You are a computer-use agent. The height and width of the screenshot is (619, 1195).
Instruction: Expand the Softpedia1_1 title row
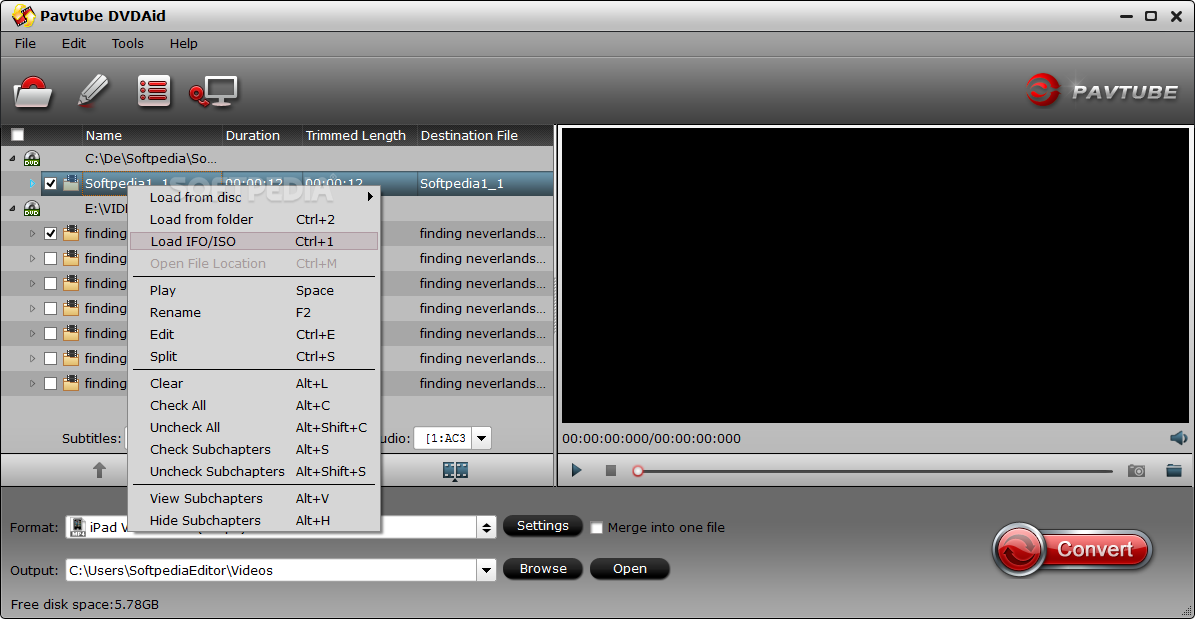coord(31,184)
